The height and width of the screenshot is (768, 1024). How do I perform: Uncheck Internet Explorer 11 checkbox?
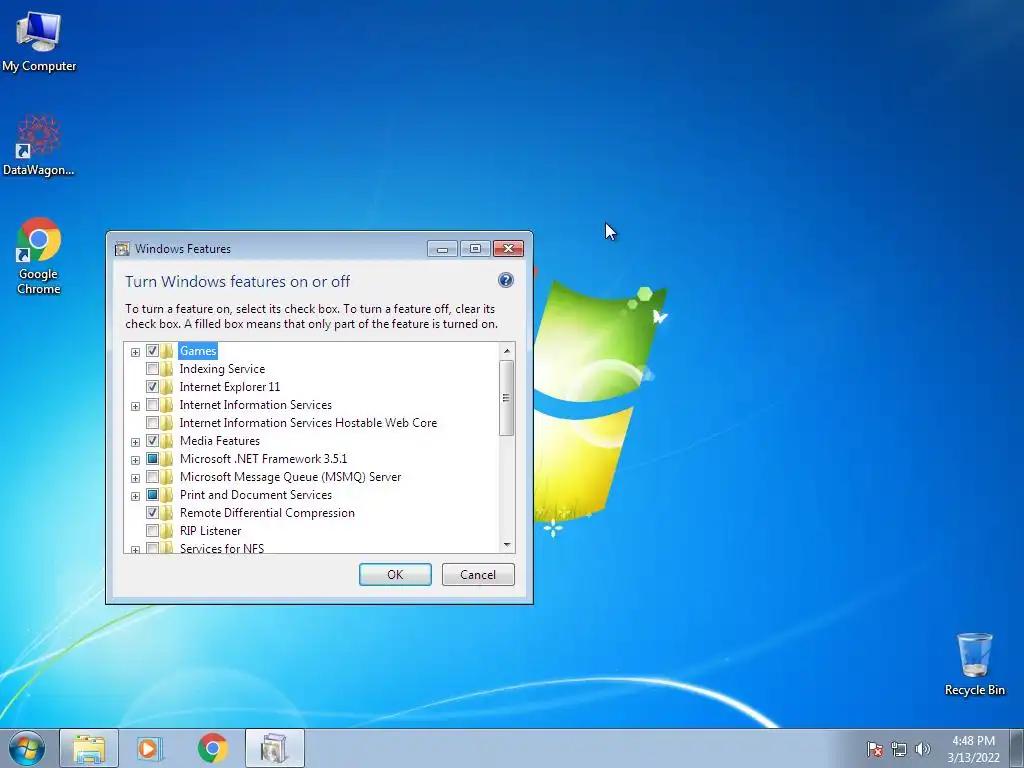pos(152,387)
